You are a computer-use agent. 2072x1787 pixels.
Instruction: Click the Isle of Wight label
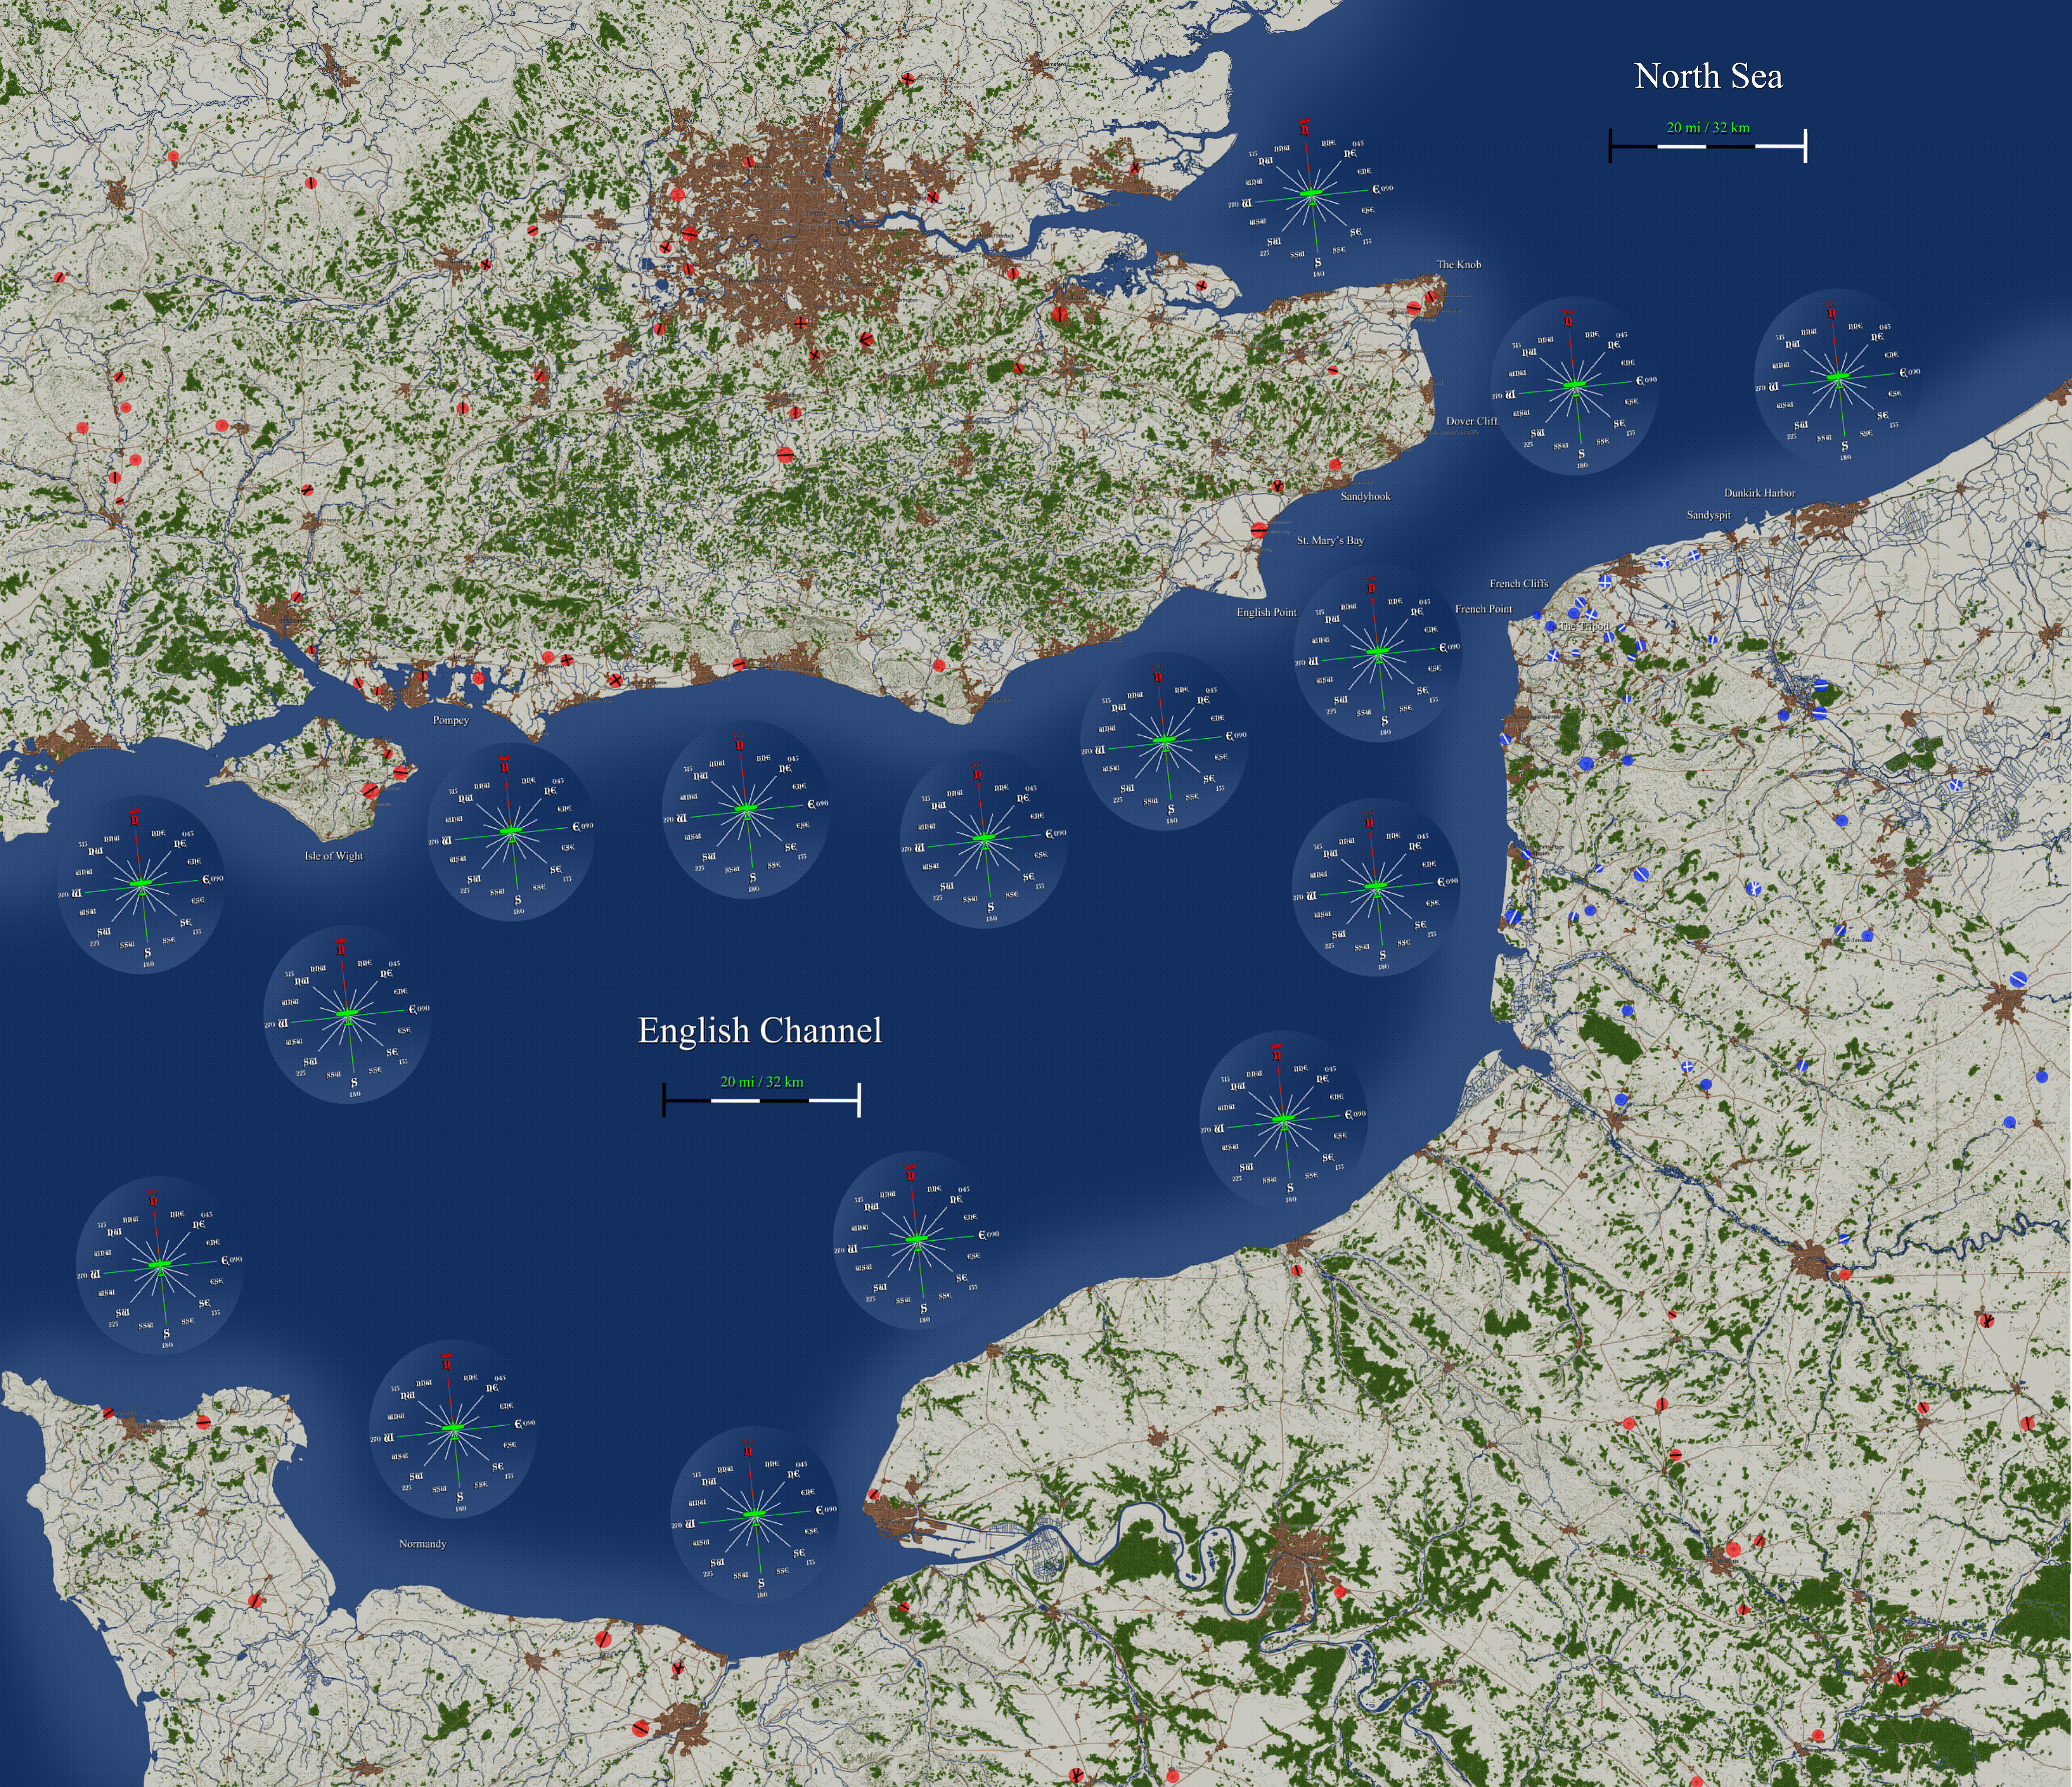pos(334,856)
